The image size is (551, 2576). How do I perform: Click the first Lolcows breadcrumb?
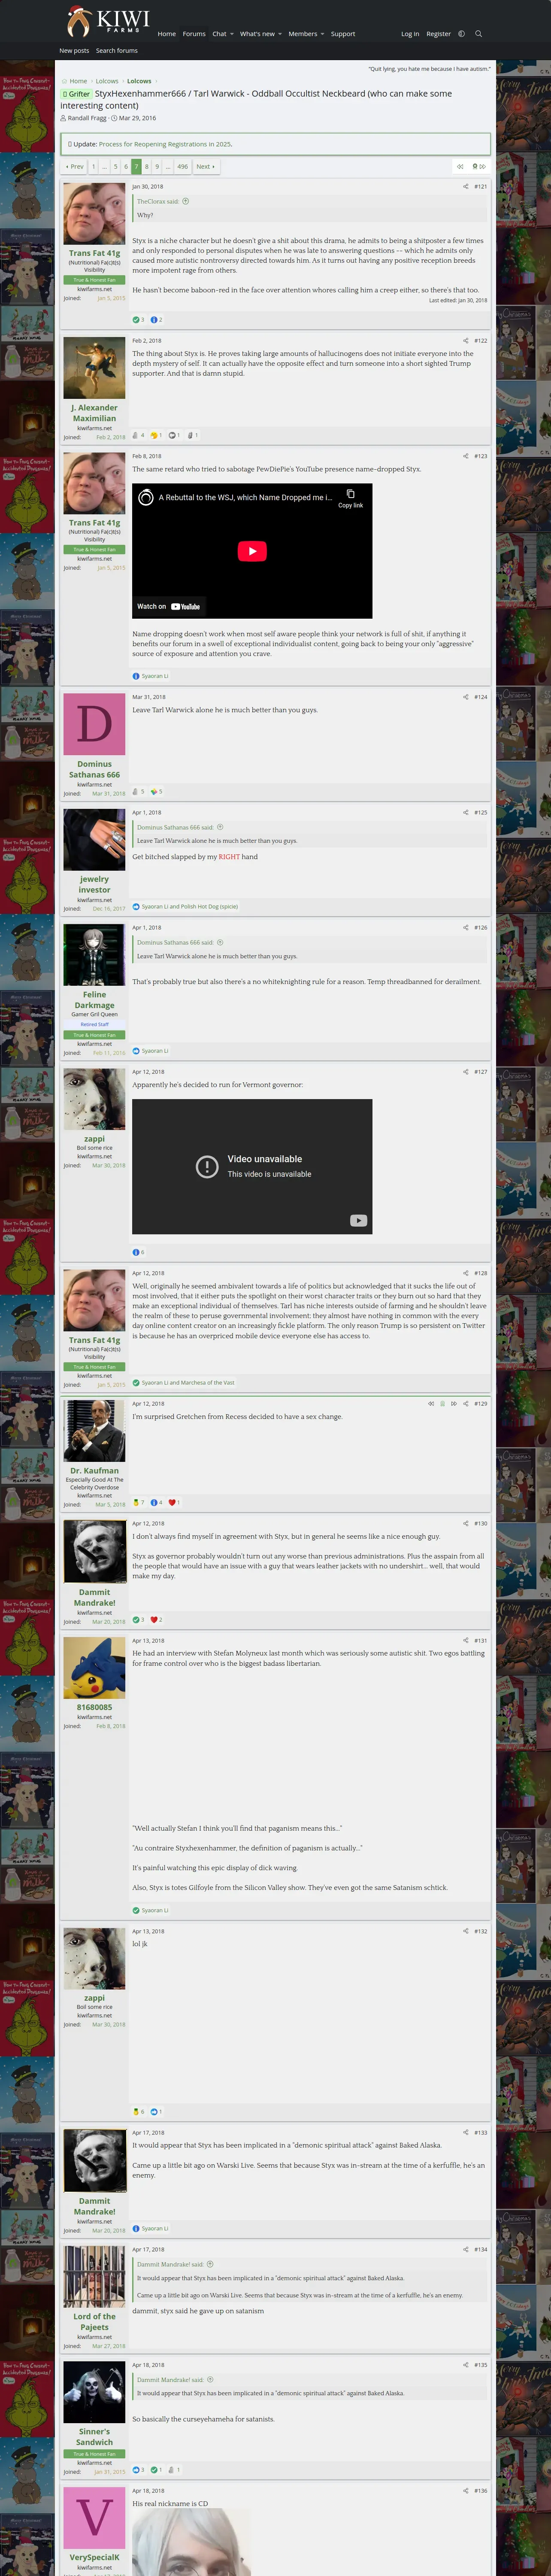pos(107,81)
